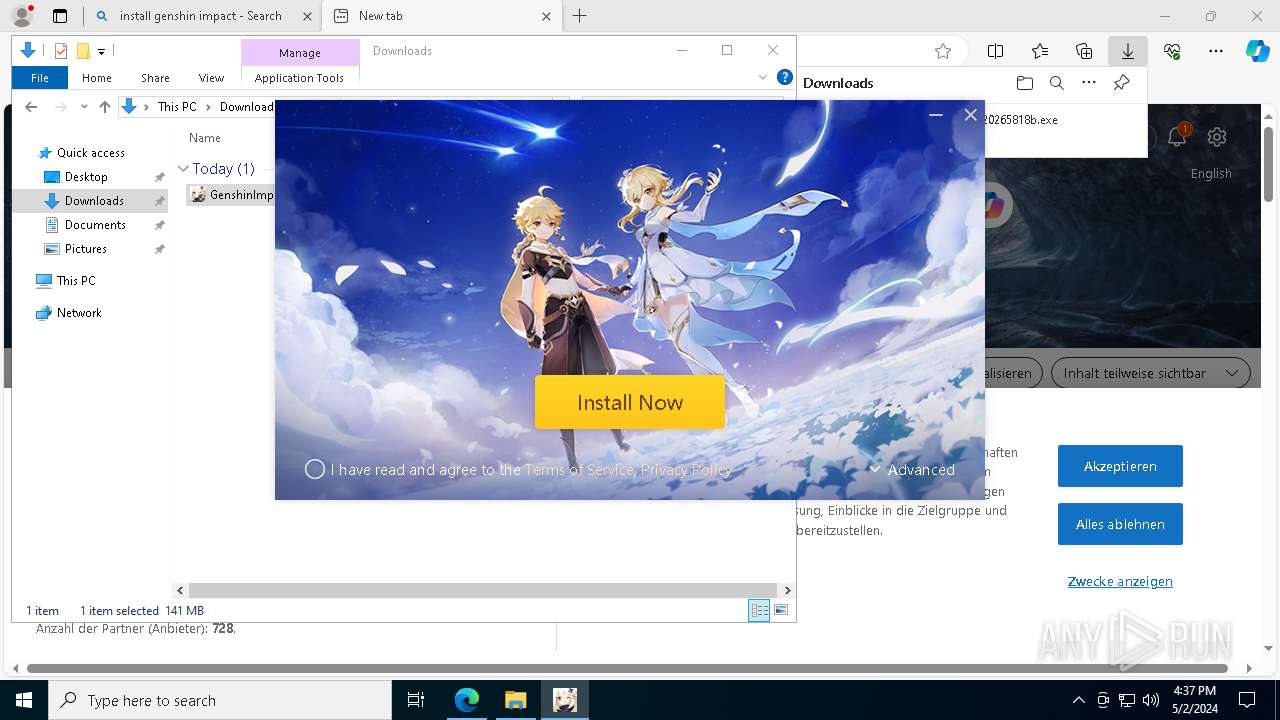Toggle the Edge Downloads toolbar icon
This screenshot has height=720, width=1280.
(x=1128, y=51)
